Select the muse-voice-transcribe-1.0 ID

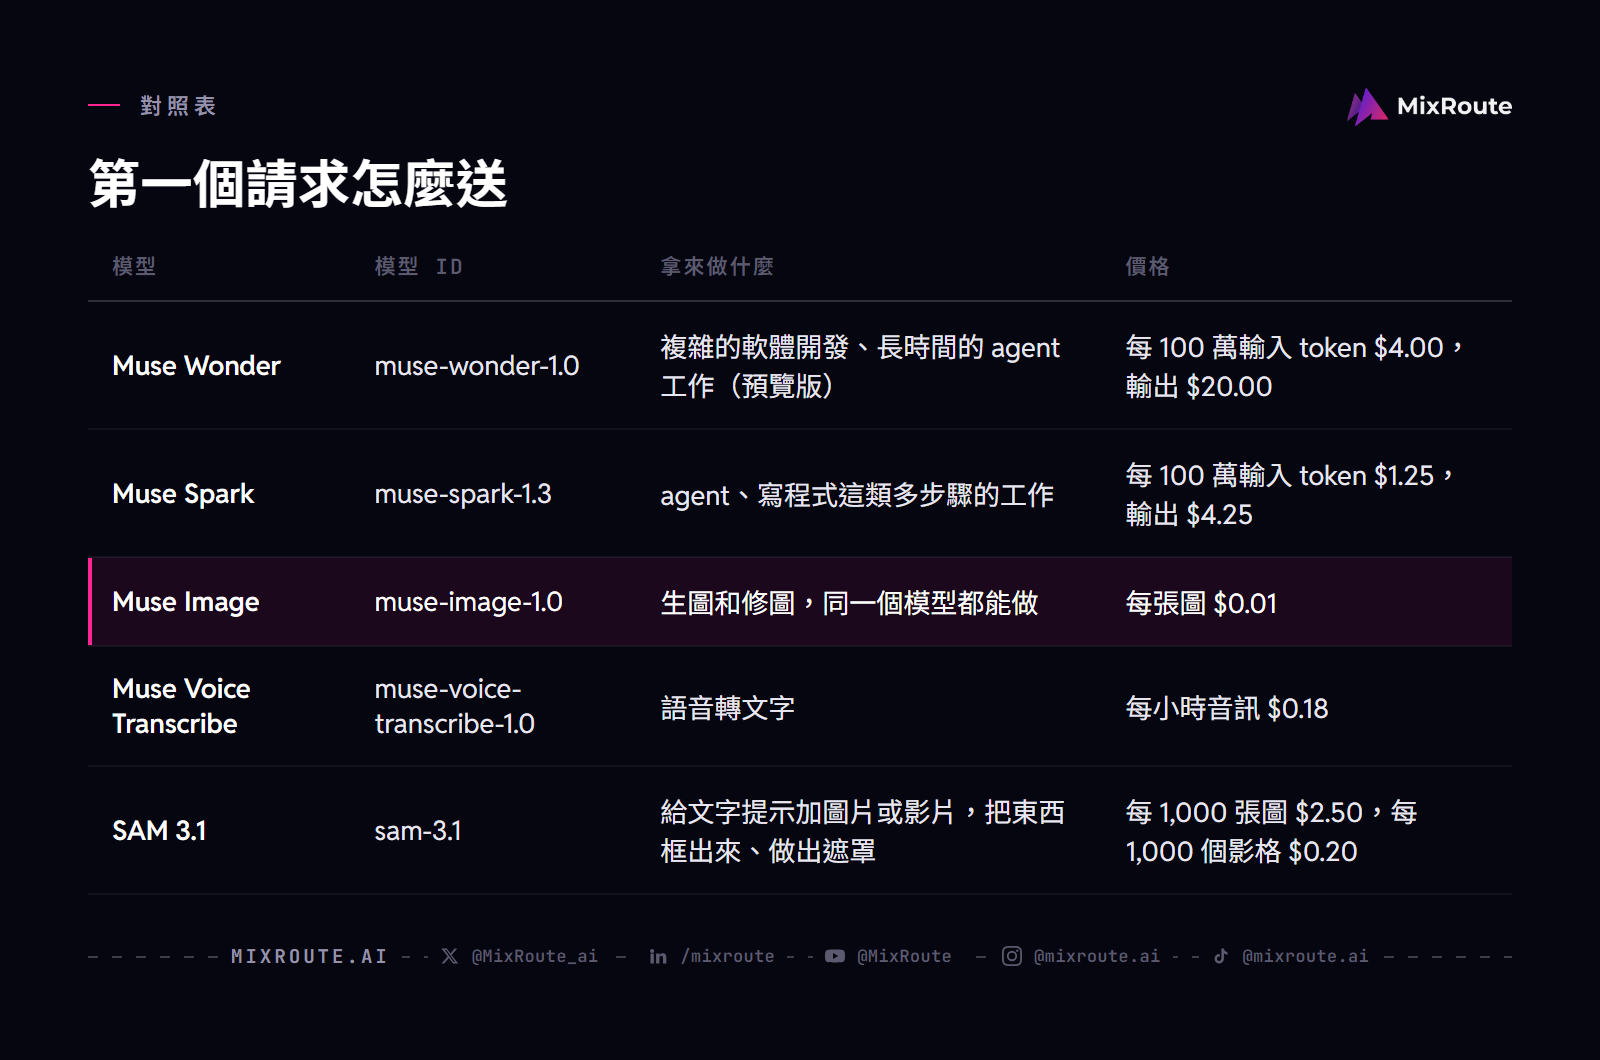pos(454,706)
